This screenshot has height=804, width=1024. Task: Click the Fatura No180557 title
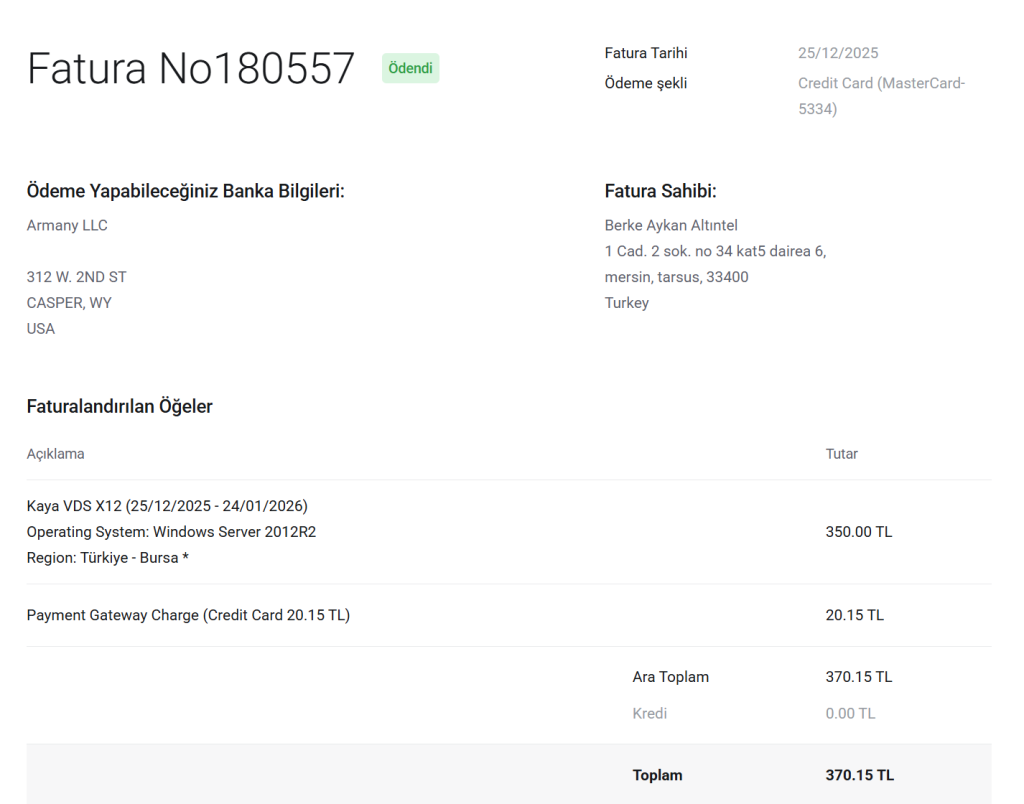point(191,69)
